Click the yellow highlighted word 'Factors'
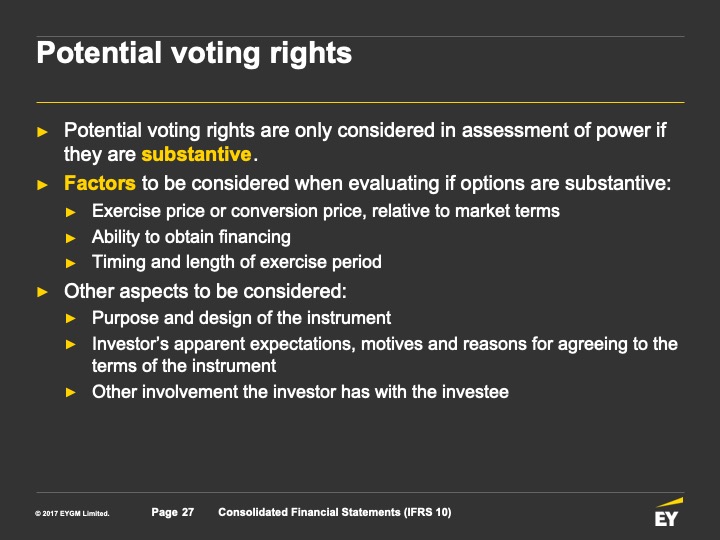The image size is (720, 540). 100,184
